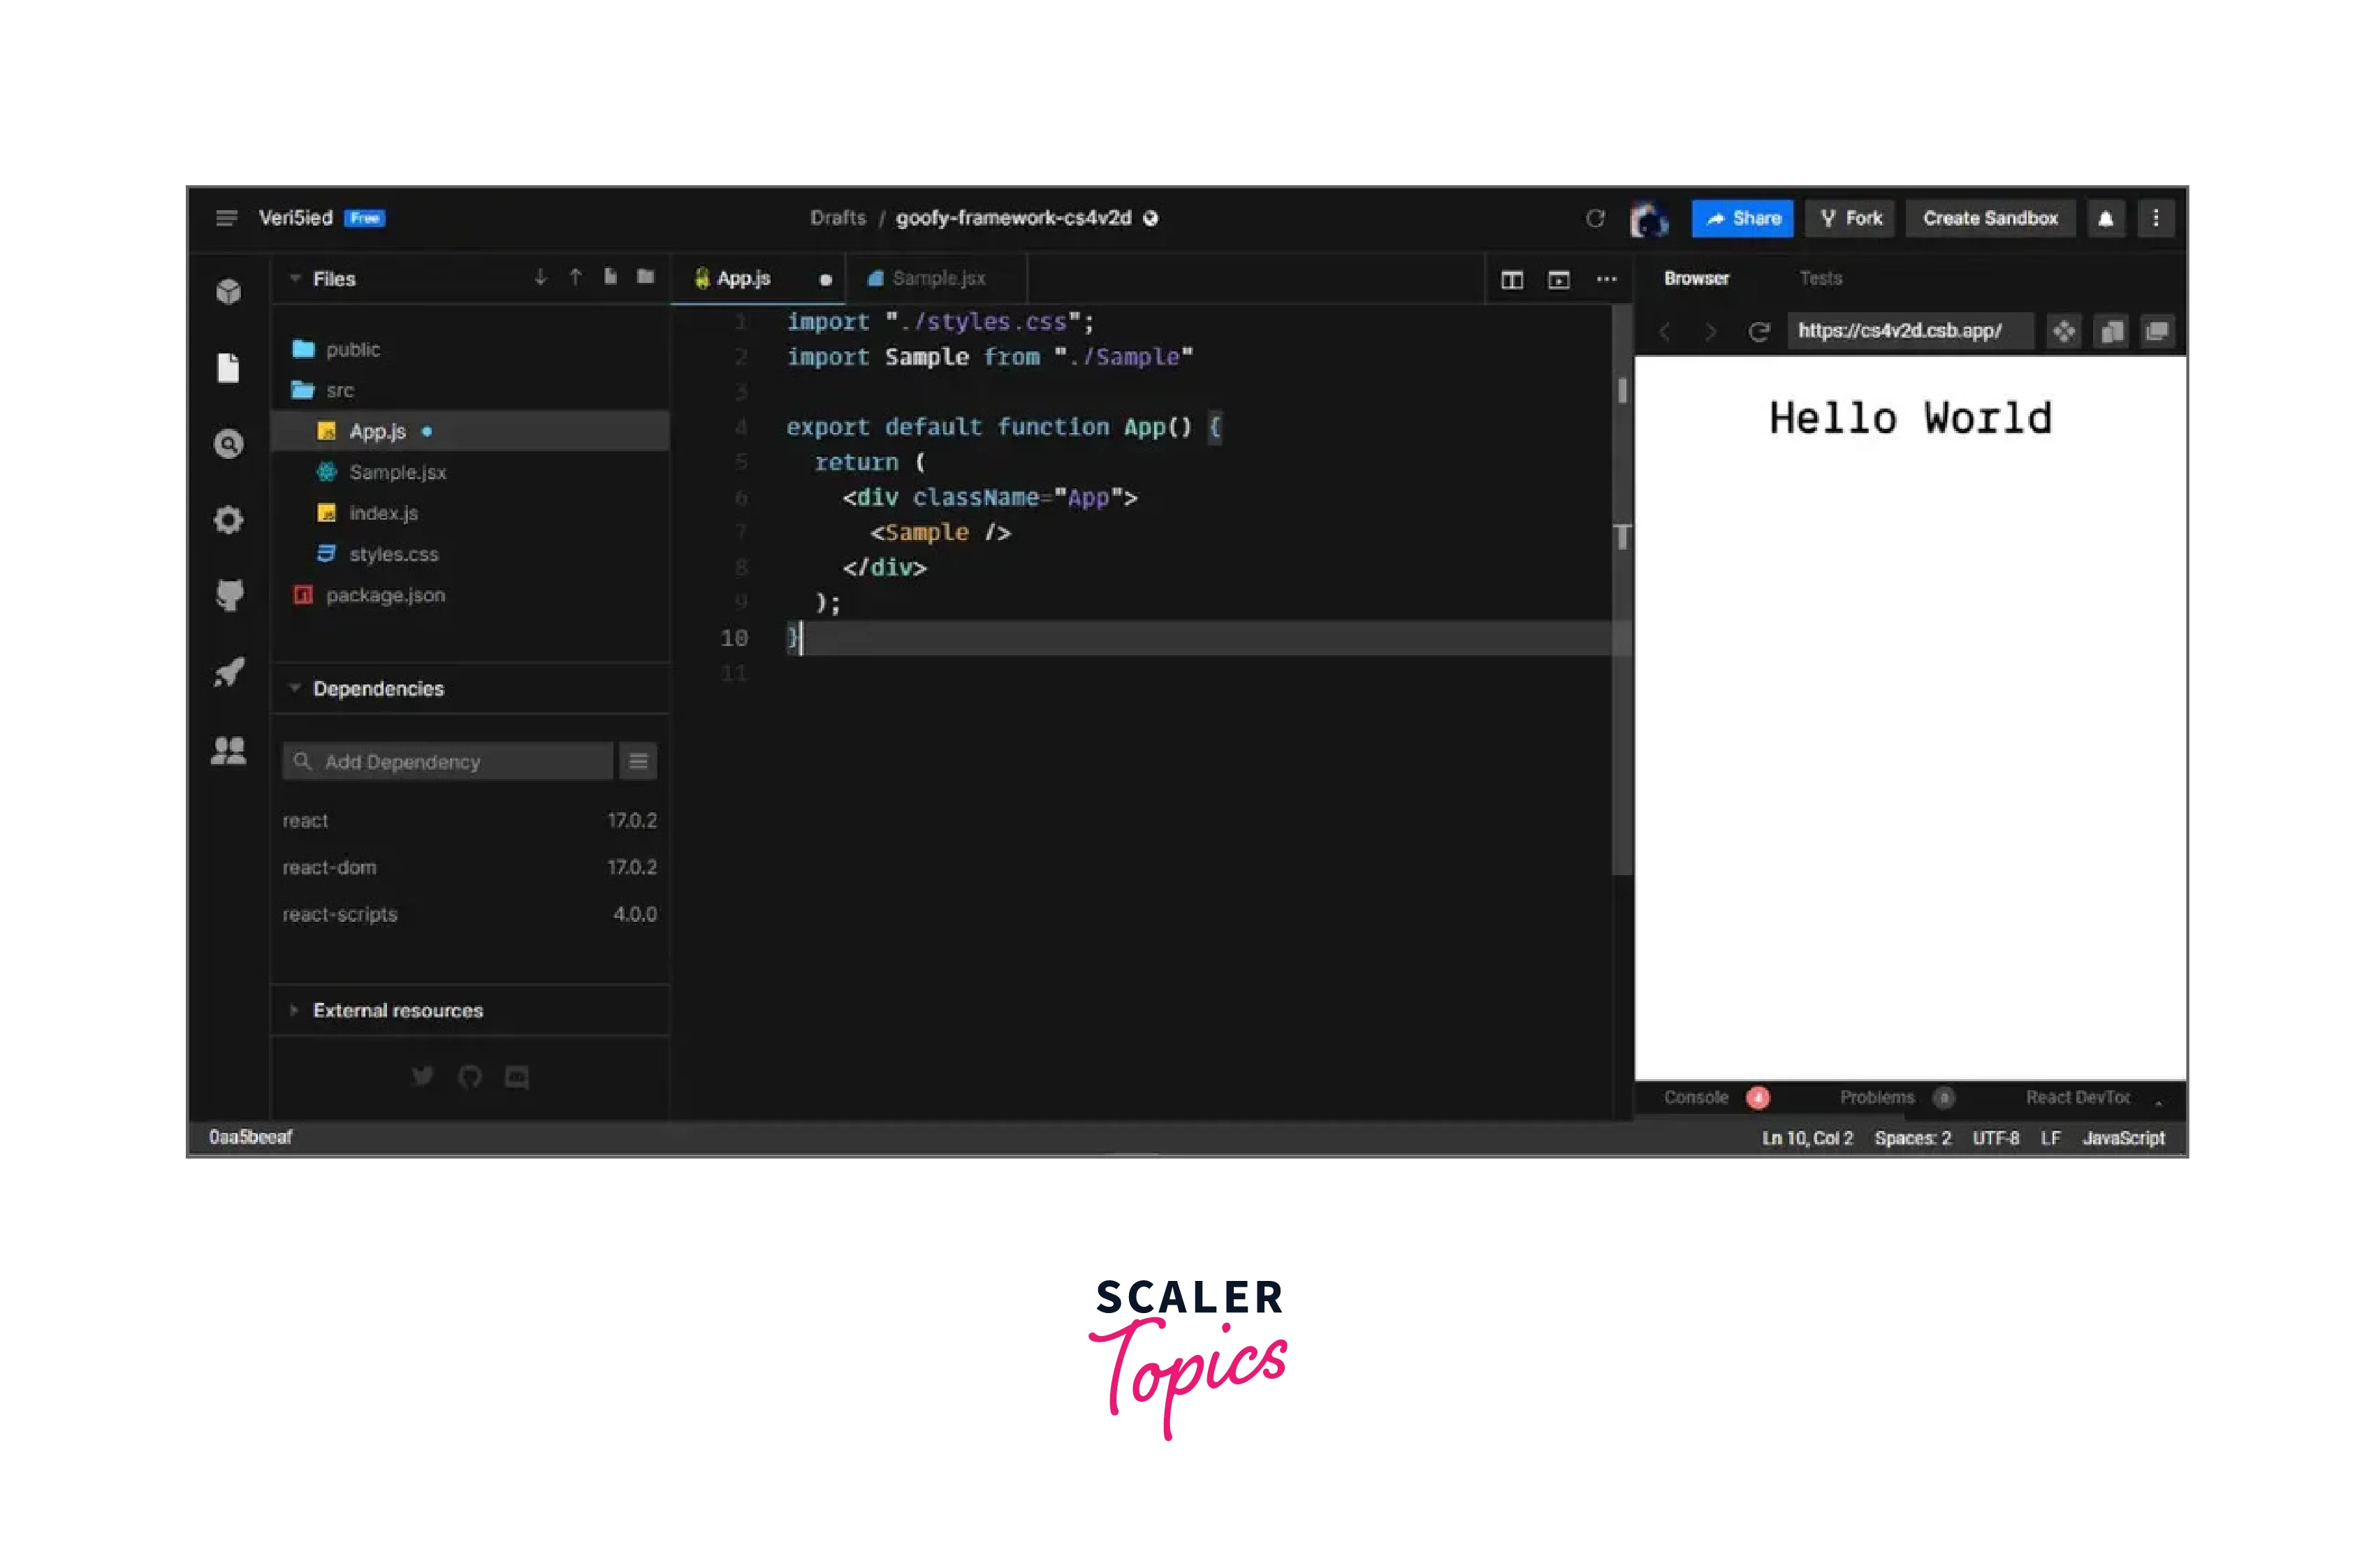Click the editor vertical scrollbar
Screen dimensions: 2376x1568
[x=1621, y=600]
